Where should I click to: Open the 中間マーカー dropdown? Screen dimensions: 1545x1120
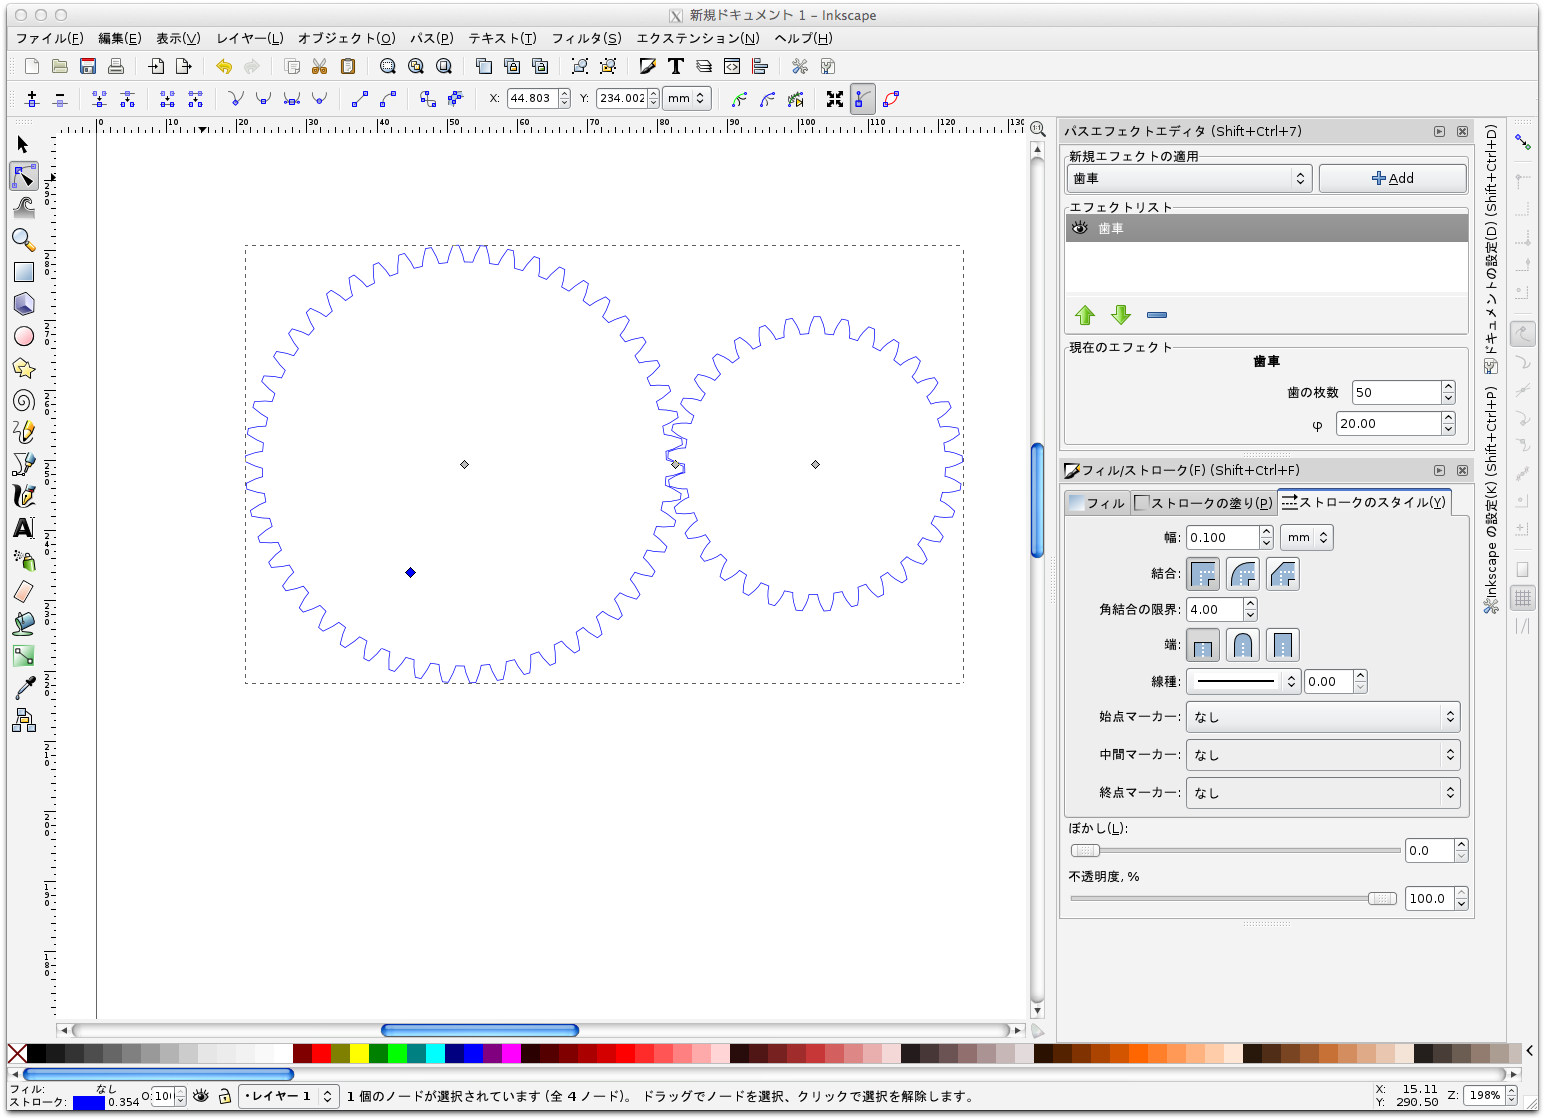pyautogui.click(x=1323, y=755)
